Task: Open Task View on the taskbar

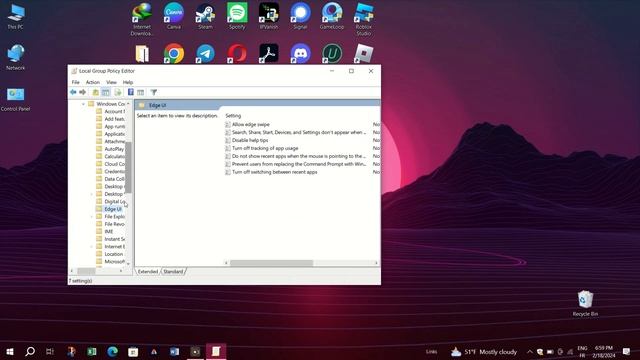Action: (50, 351)
